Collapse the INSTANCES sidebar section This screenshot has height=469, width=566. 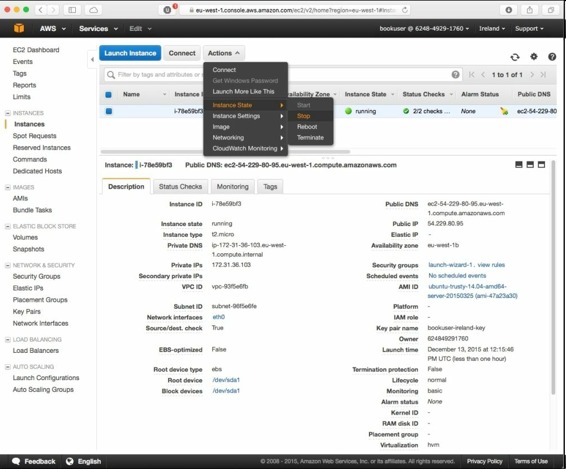[7, 113]
